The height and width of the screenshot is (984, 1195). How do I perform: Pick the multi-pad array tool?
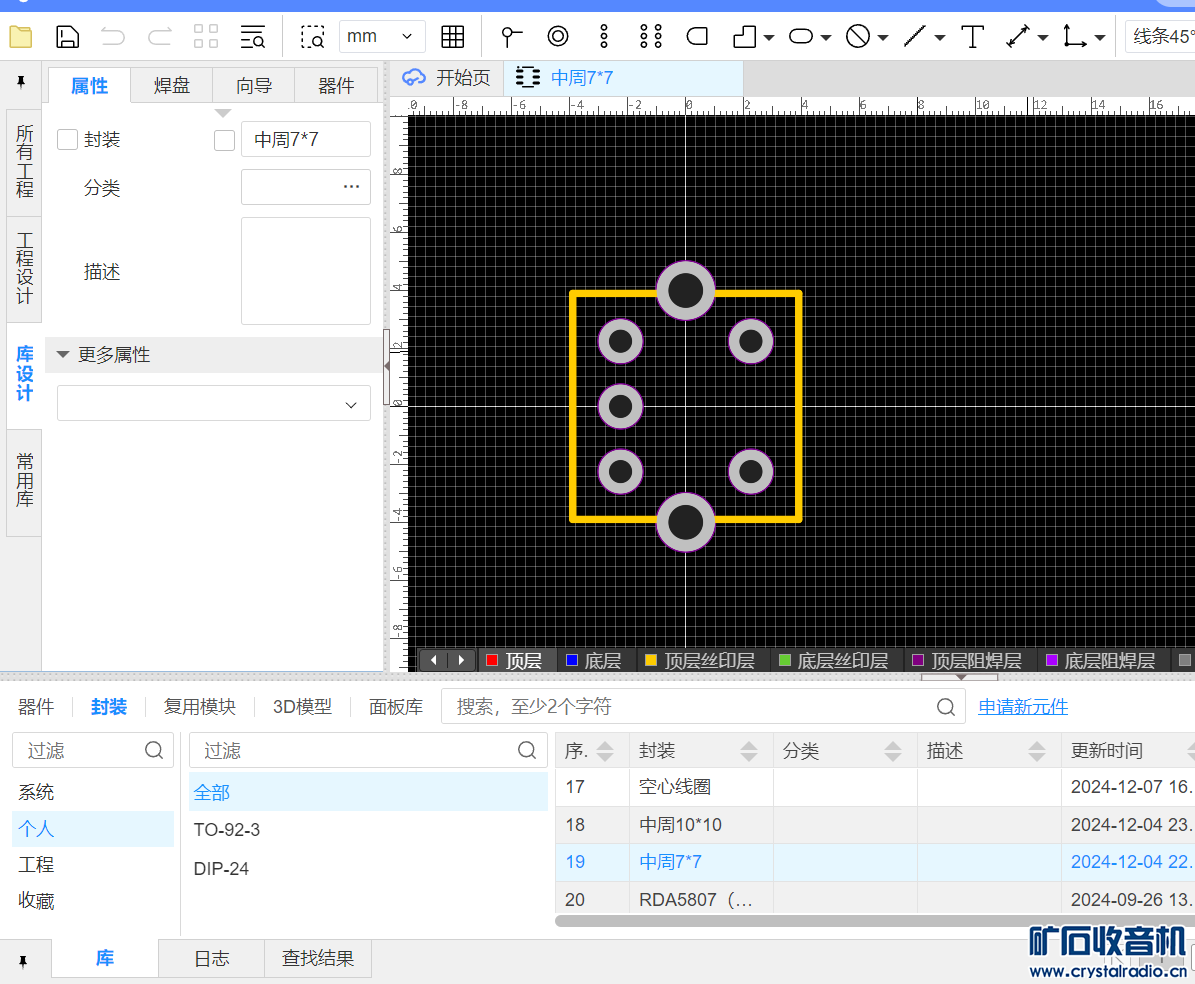(651, 37)
